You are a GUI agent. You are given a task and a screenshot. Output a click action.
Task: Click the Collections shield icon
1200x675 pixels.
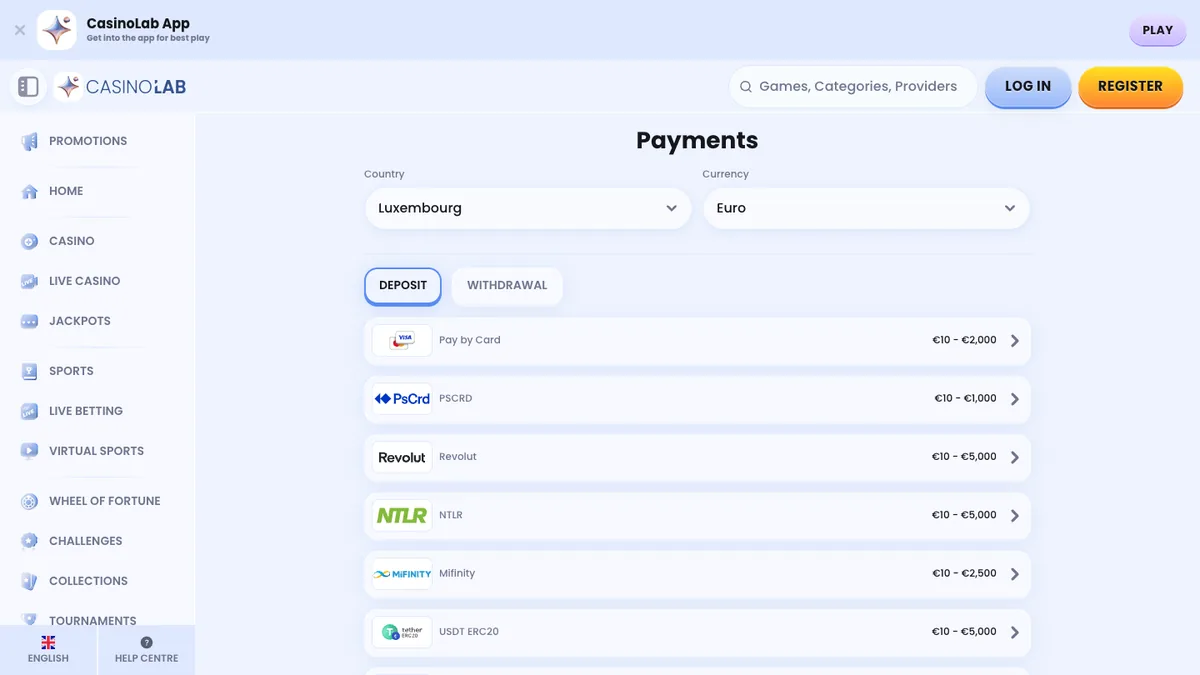pos(30,581)
